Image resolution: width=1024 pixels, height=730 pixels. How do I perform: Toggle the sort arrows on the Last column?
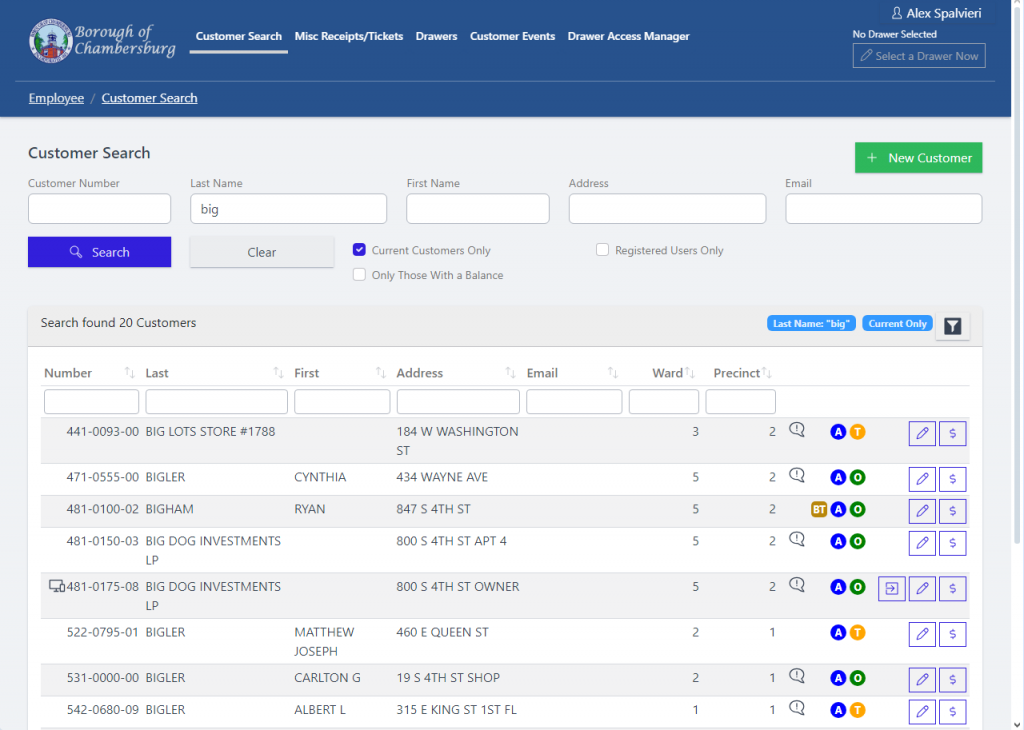pyautogui.click(x=278, y=371)
